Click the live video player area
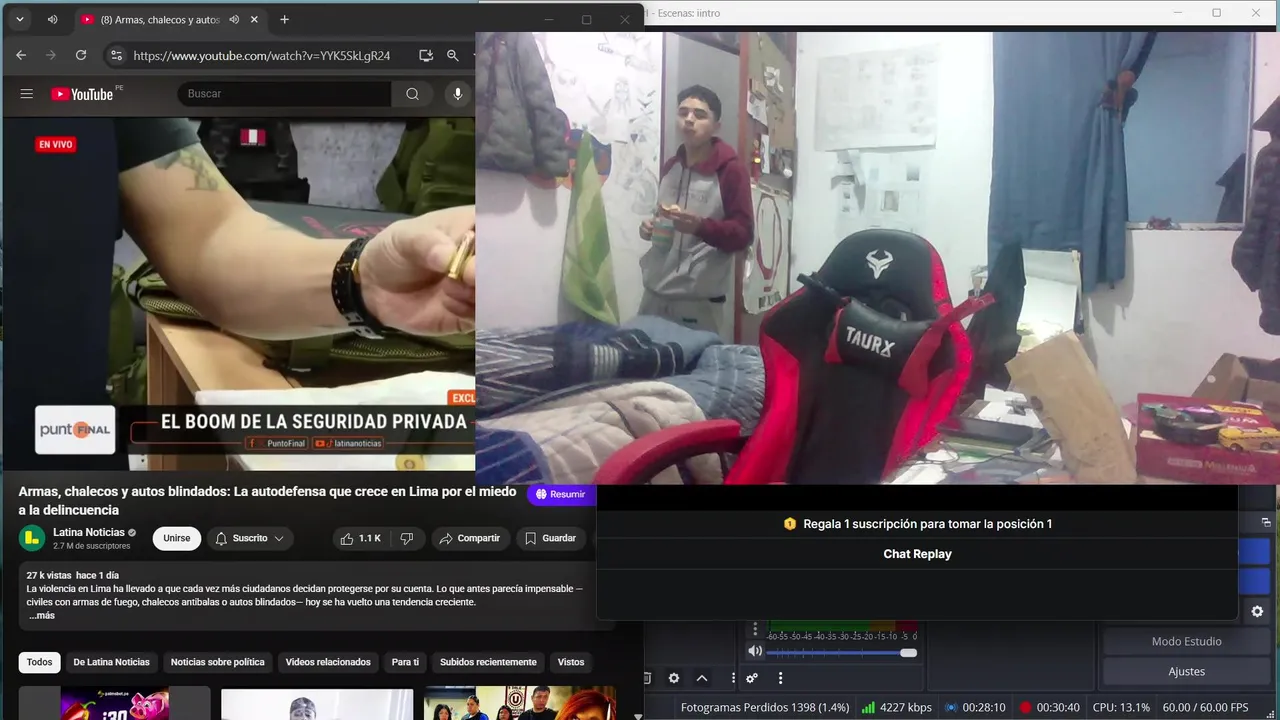Screen dimensions: 1280x720 tap(239, 294)
